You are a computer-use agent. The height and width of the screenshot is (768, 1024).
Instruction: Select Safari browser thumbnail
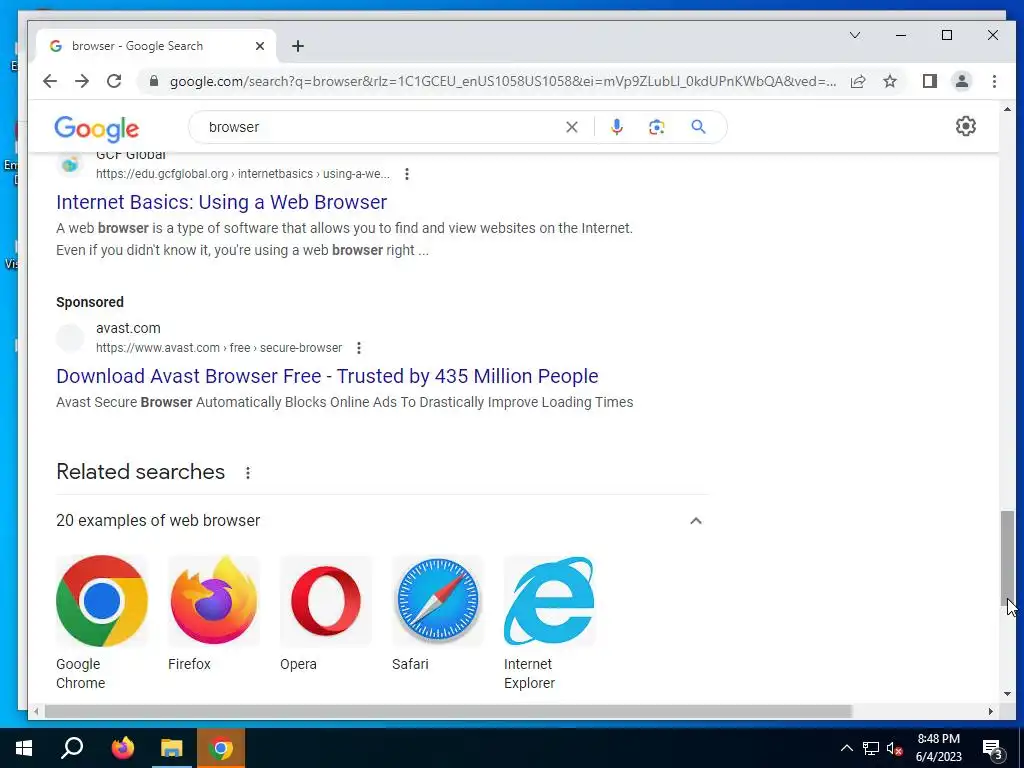(438, 601)
